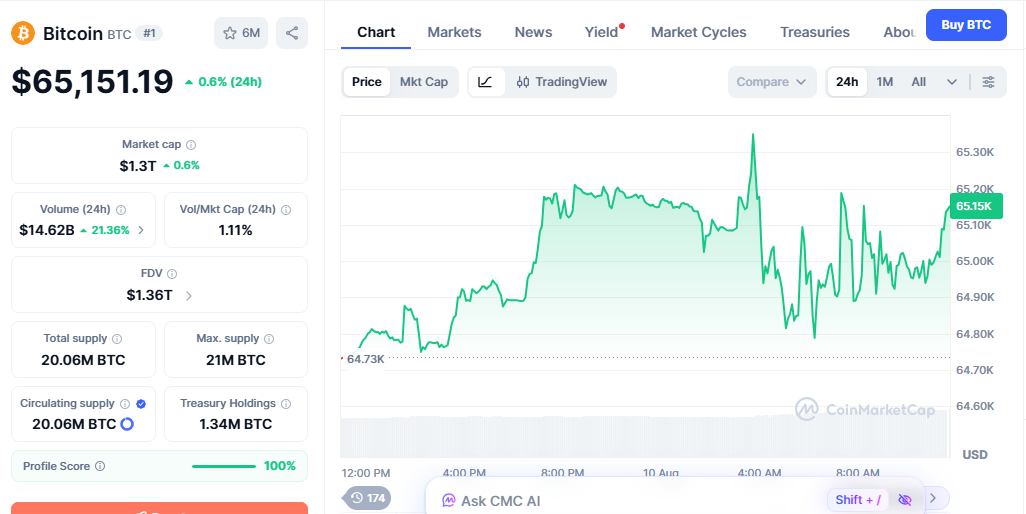Screen dimensions: 1026x514
Task: Expand more time range options chevron
Action: coord(952,82)
